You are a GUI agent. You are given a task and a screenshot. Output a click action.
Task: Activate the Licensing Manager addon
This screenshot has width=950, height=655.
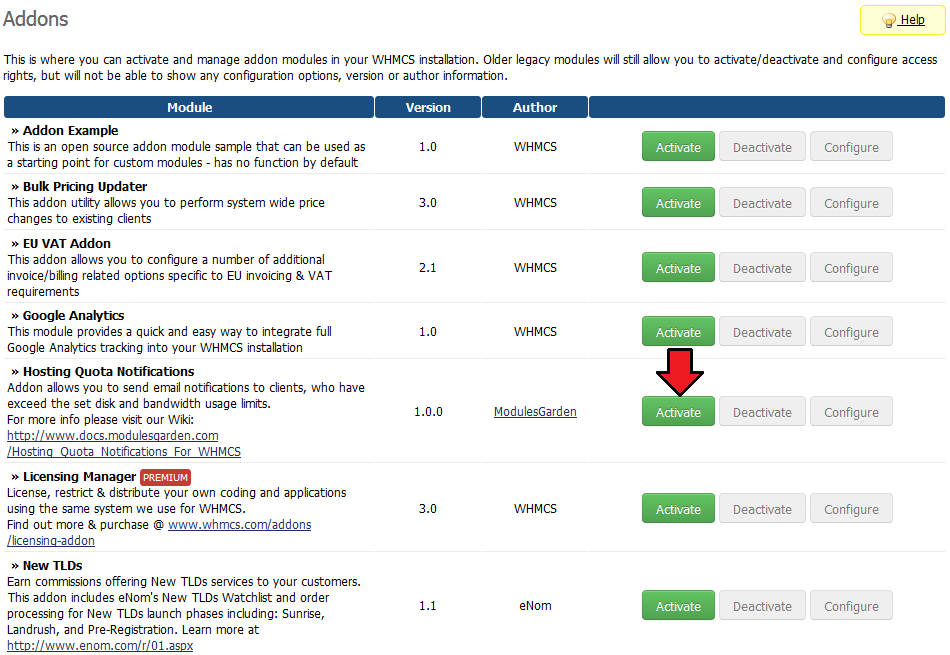678,508
